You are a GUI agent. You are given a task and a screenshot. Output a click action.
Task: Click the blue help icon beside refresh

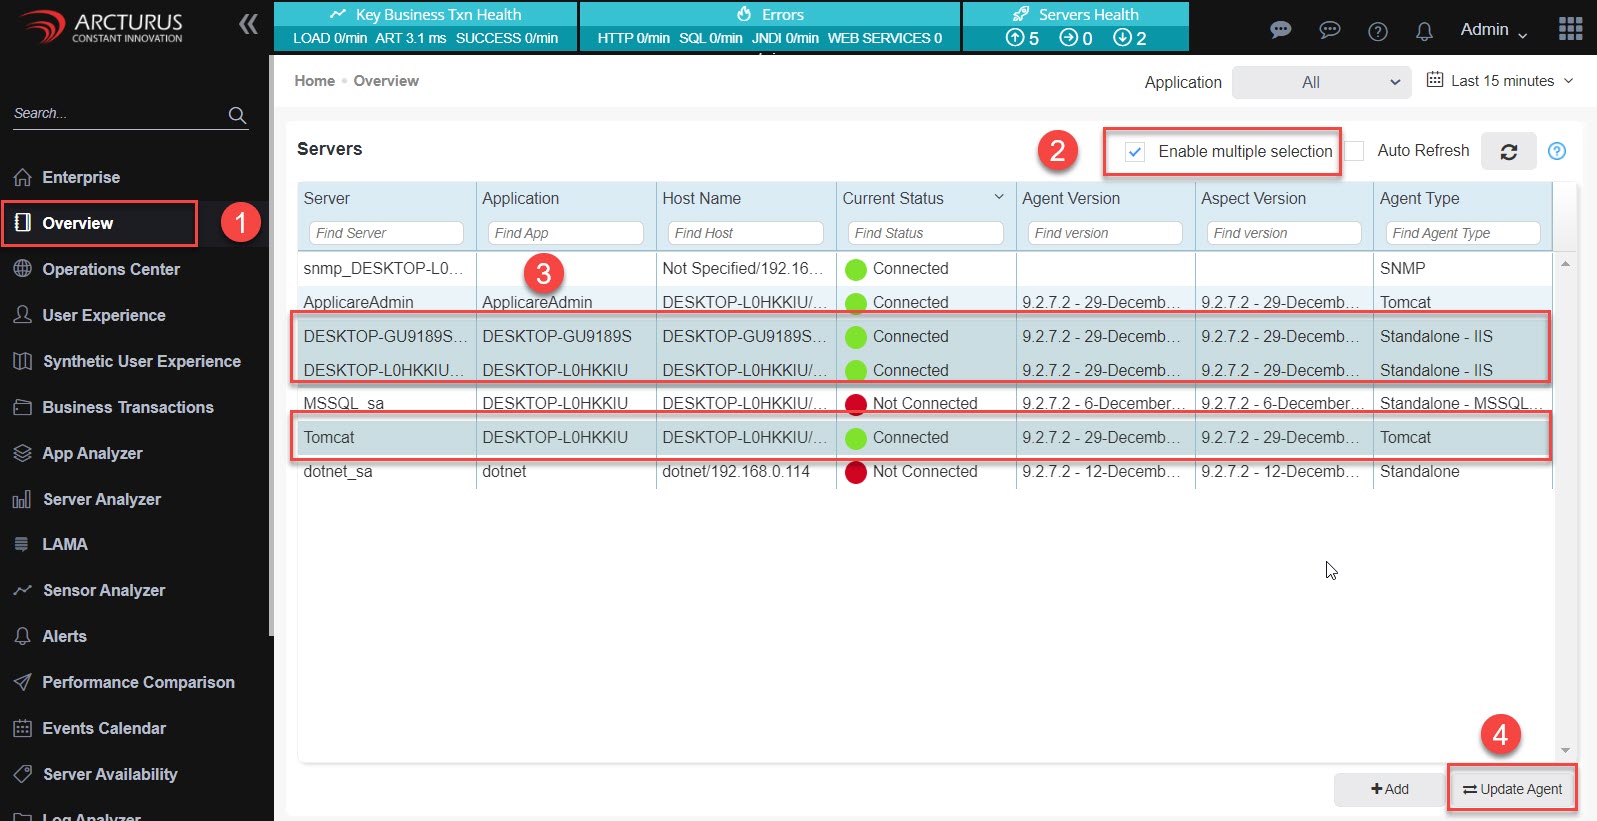[x=1556, y=151]
